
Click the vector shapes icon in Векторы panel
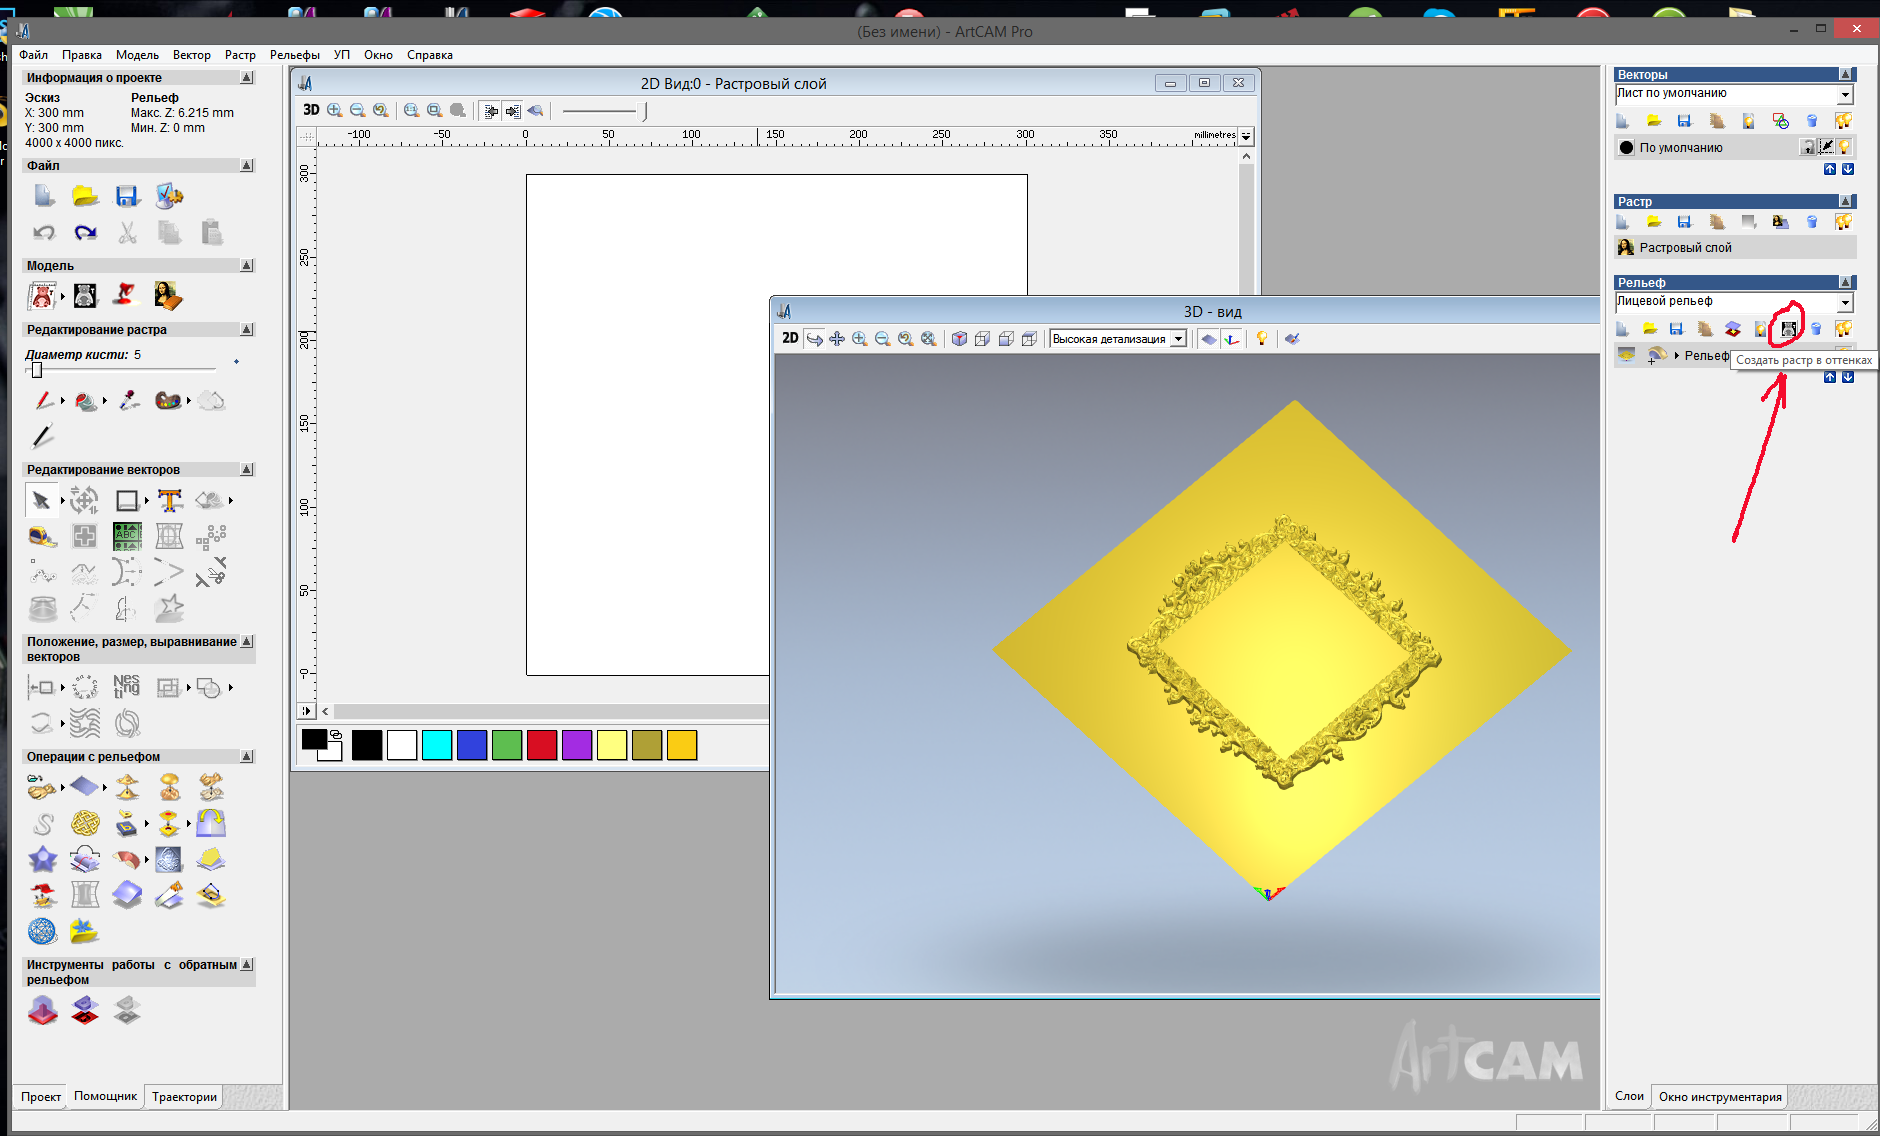coord(1780,121)
